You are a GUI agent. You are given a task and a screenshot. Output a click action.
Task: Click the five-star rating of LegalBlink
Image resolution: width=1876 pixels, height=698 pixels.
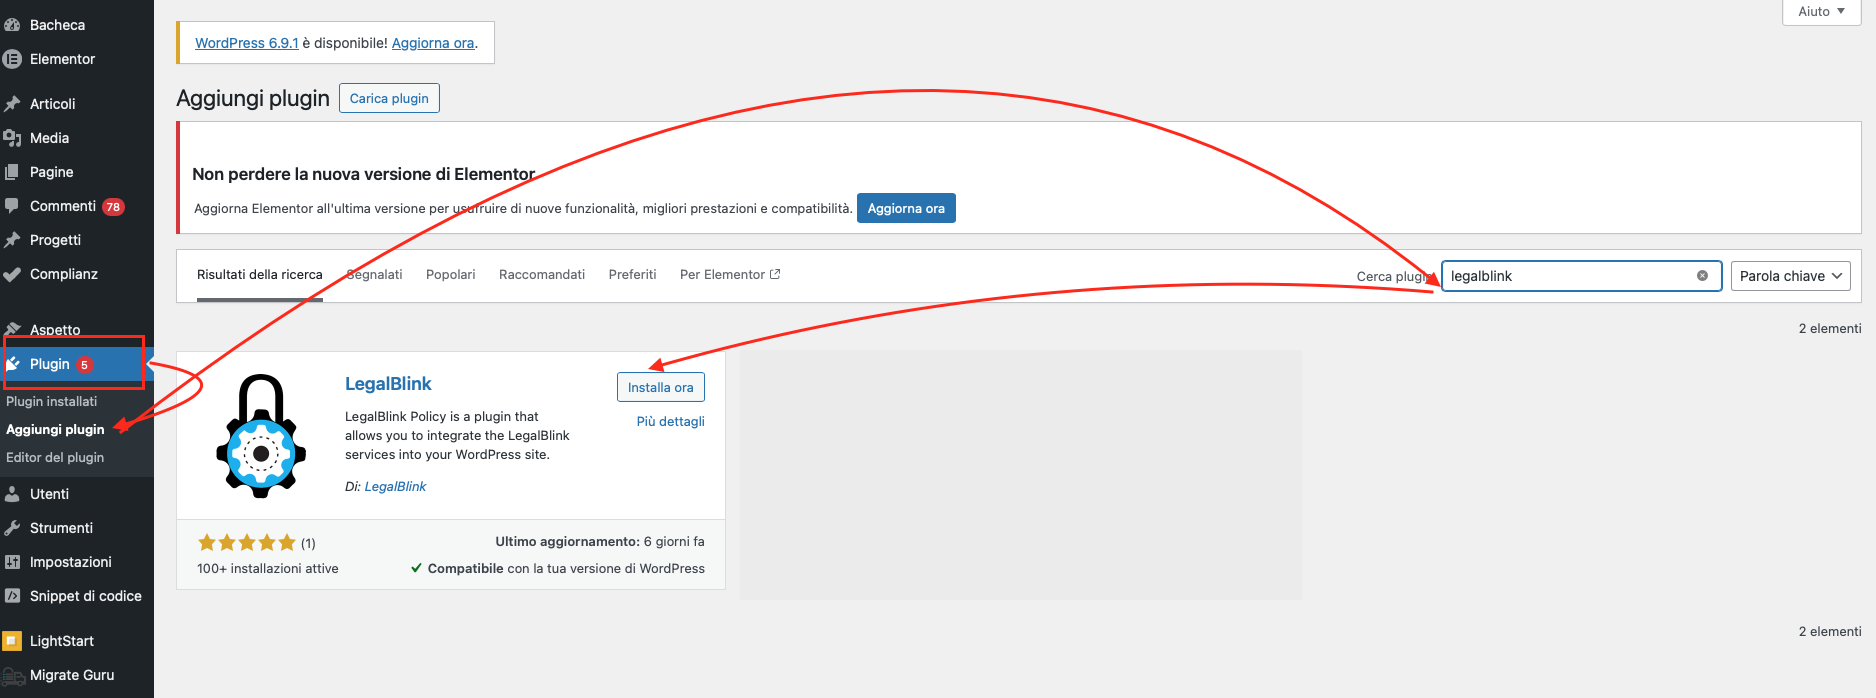coord(247,543)
